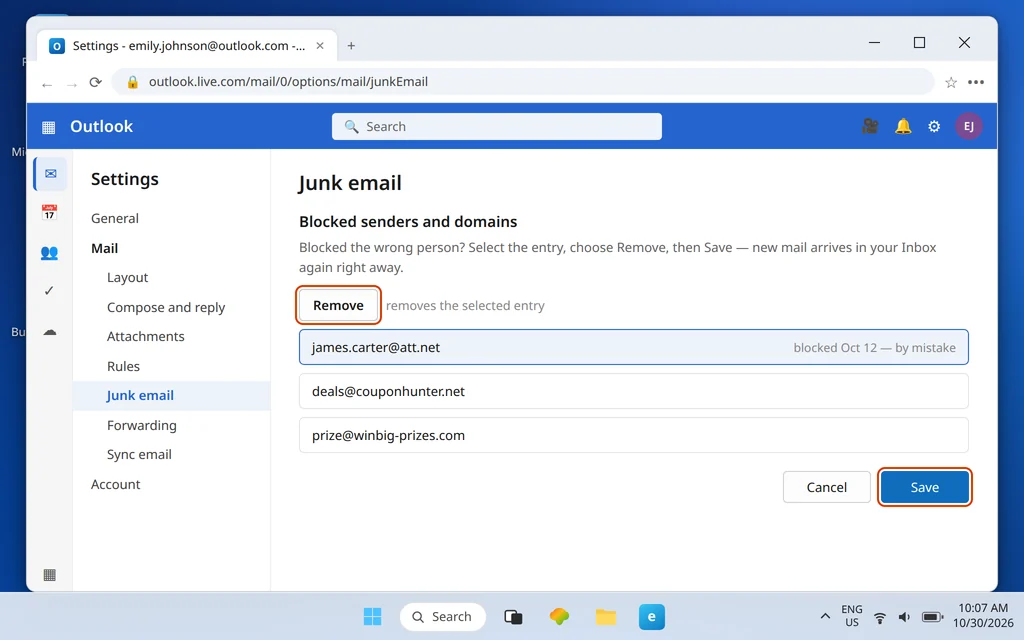Open the Outlook app launcher grid

click(x=48, y=127)
